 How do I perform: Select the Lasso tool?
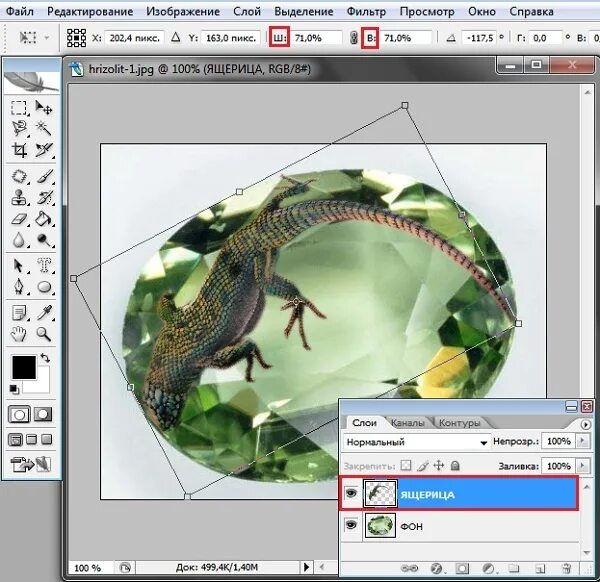coord(19,129)
